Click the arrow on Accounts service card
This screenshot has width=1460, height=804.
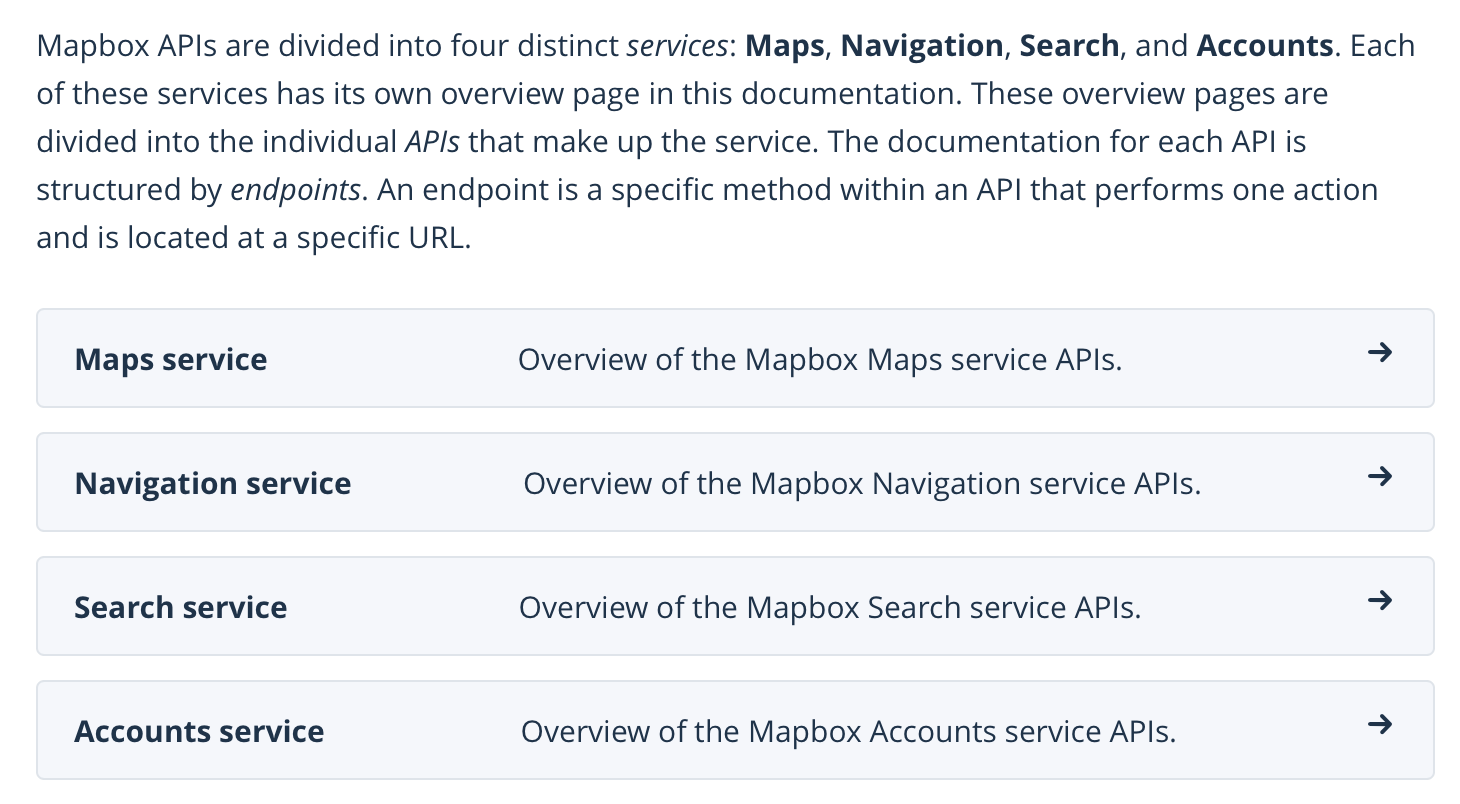click(x=1379, y=725)
